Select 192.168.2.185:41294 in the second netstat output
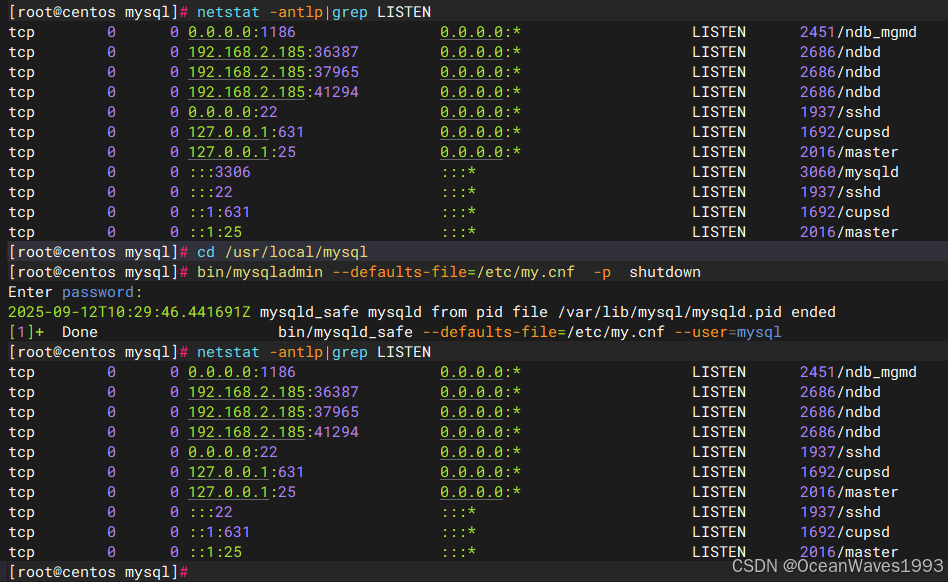Viewport: 948px width, 582px height. point(273,432)
